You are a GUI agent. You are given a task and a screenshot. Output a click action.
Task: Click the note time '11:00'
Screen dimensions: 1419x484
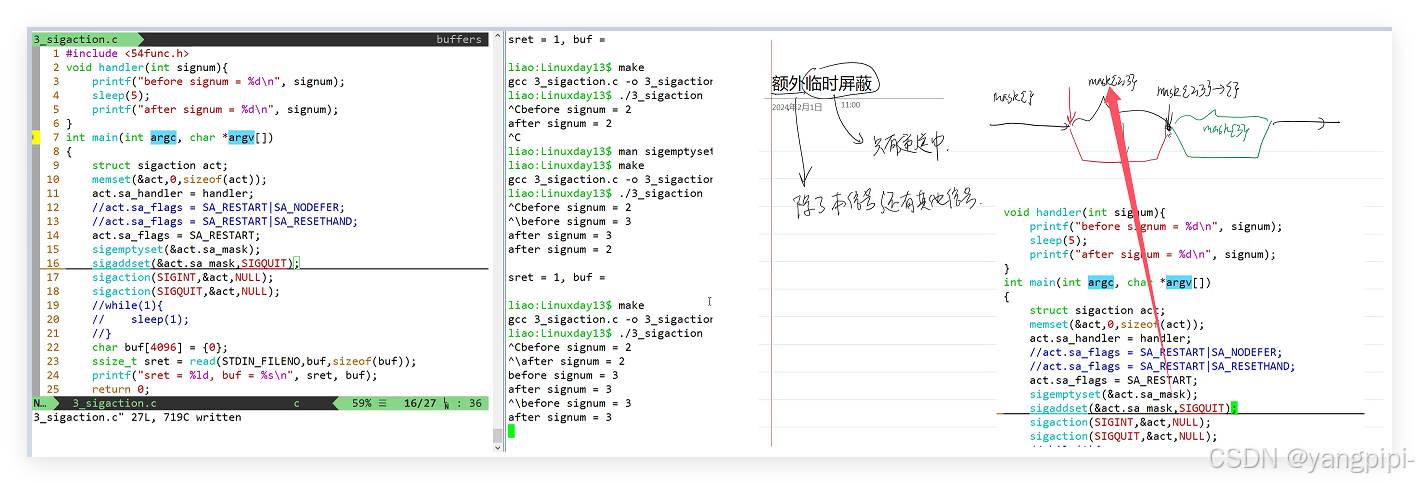pyautogui.click(x=850, y=105)
